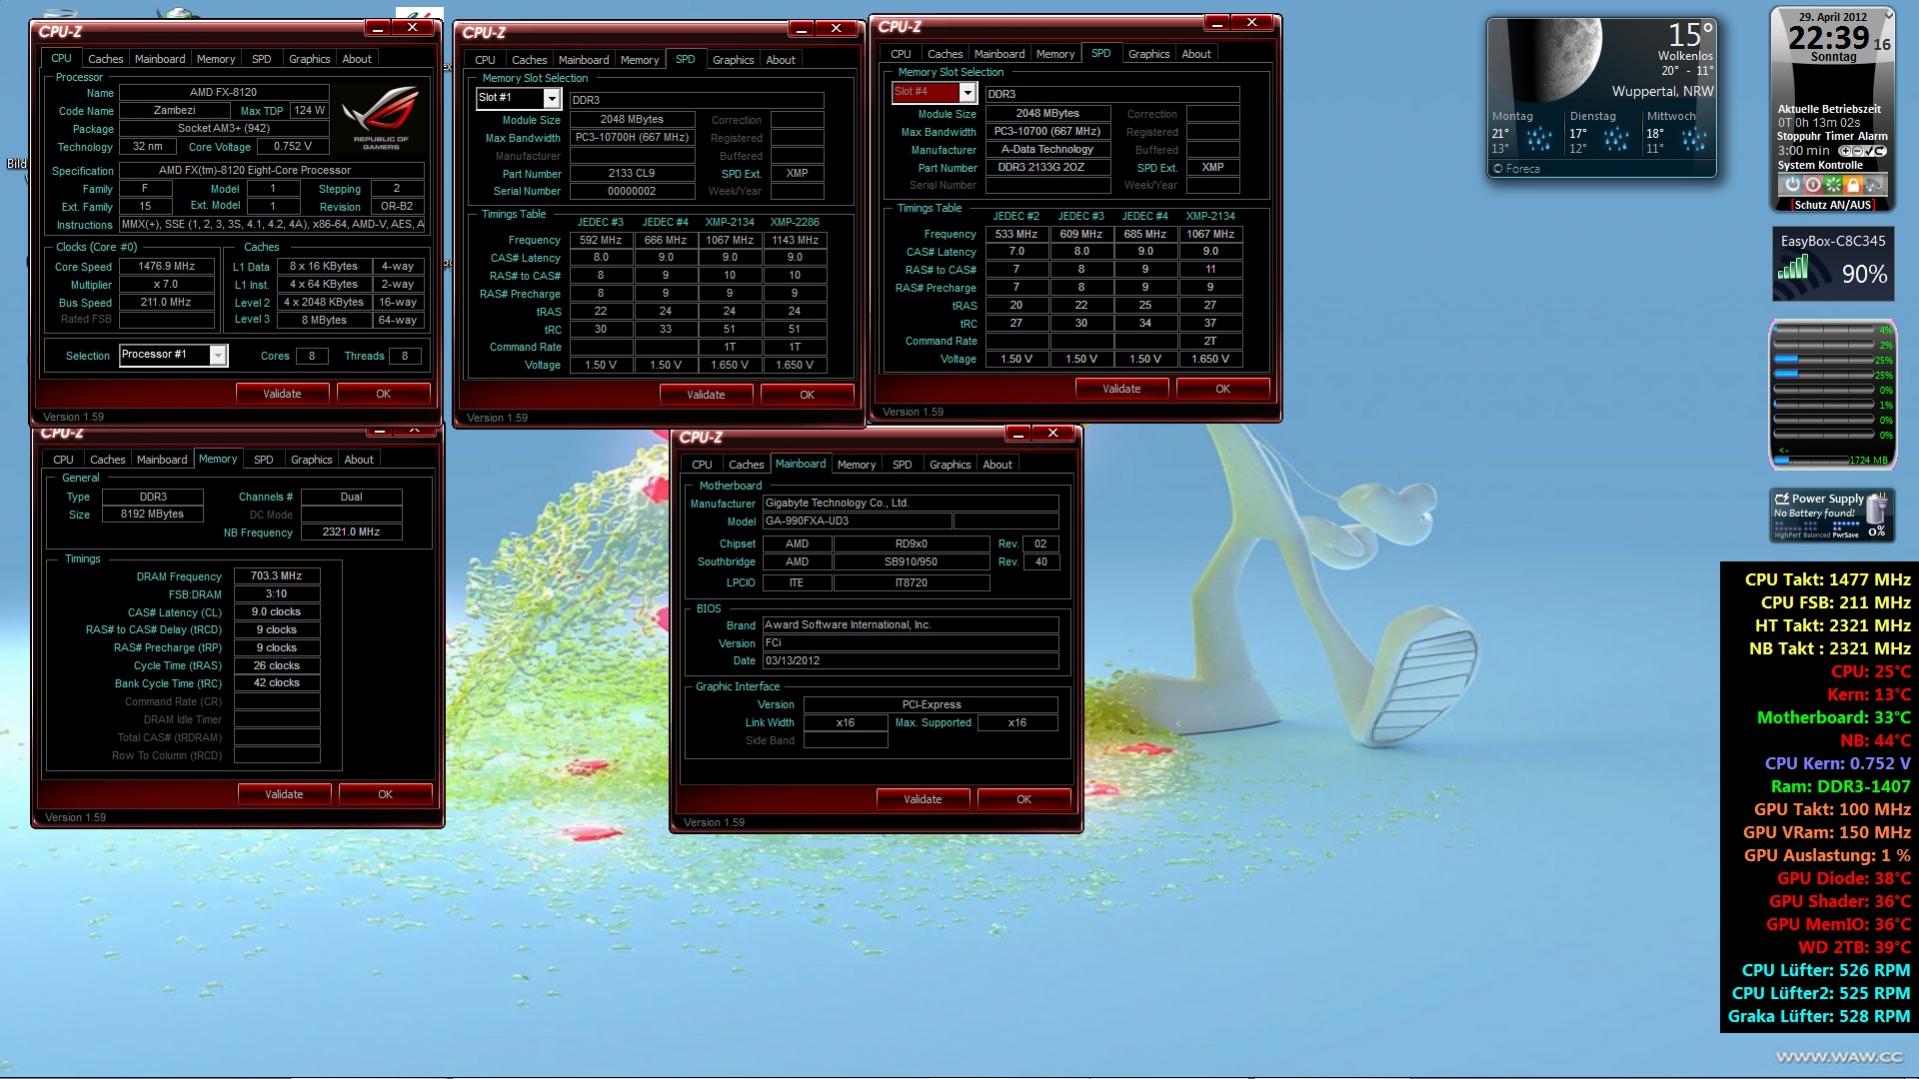Click the plus icon next to 3:00 min timer

pyautogui.click(x=1845, y=151)
